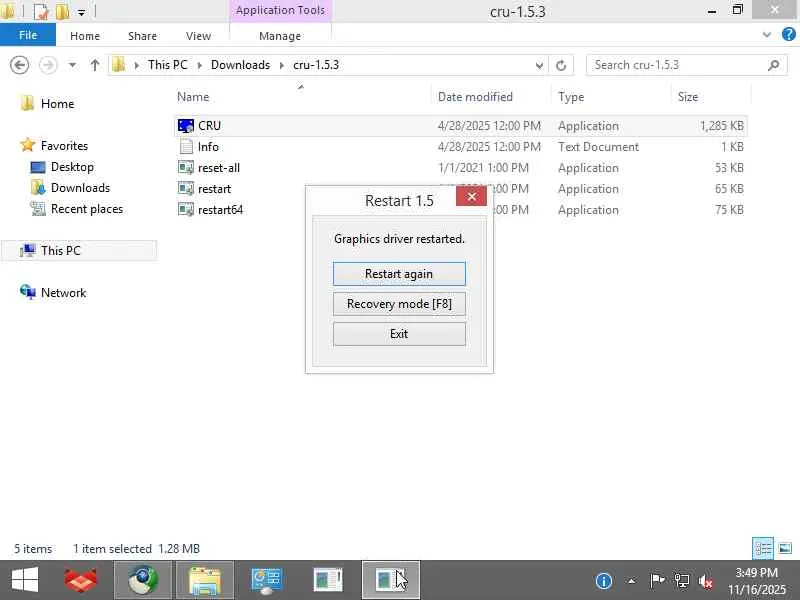Select the reset-all application icon
The height and width of the screenshot is (600, 800).
click(186, 168)
